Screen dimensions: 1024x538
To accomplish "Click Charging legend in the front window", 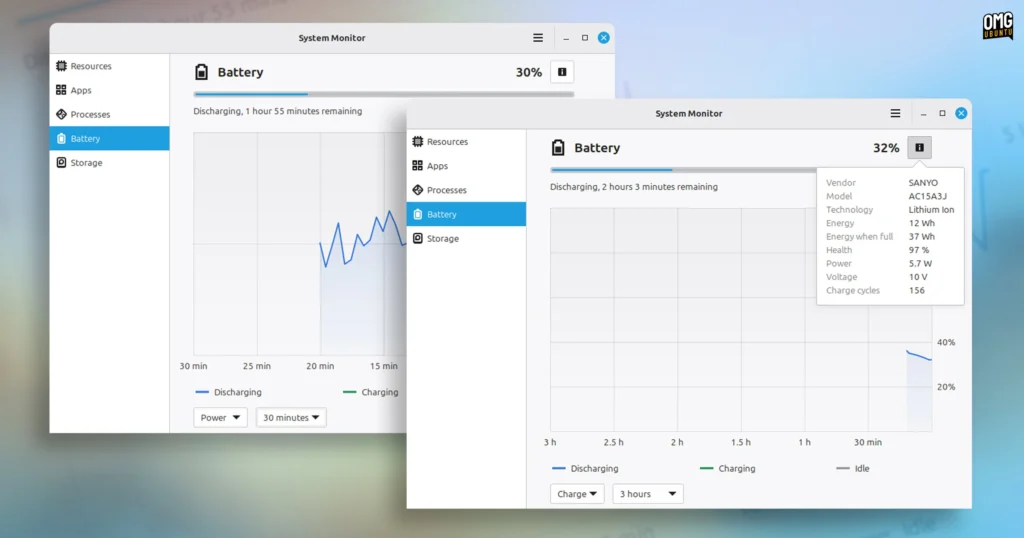I will (728, 469).
